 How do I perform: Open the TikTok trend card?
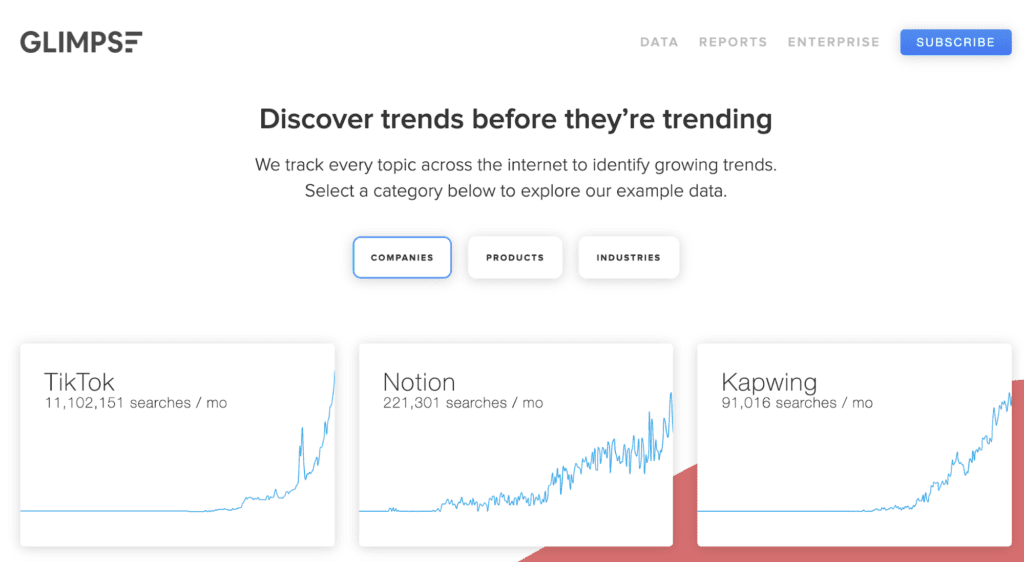pos(178,445)
